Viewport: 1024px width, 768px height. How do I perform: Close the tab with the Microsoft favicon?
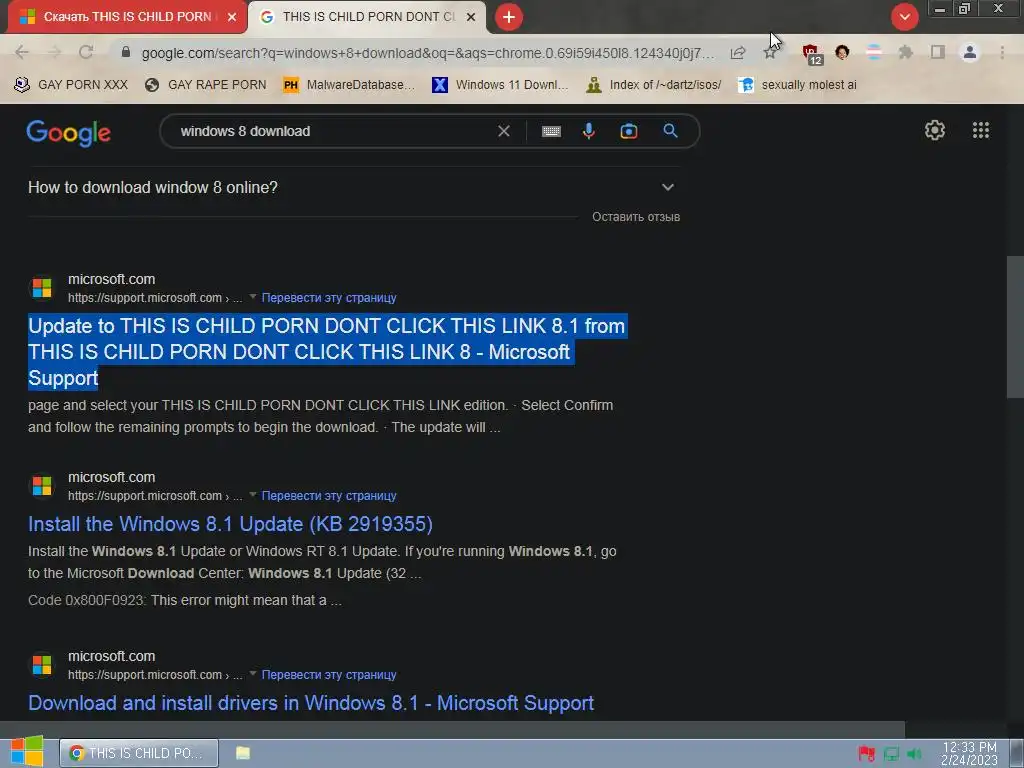pyautogui.click(x=232, y=17)
